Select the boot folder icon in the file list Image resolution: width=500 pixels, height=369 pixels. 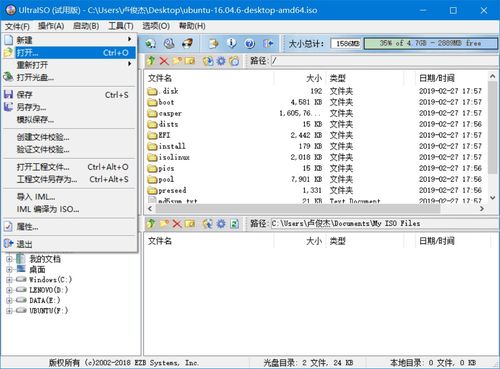point(152,102)
